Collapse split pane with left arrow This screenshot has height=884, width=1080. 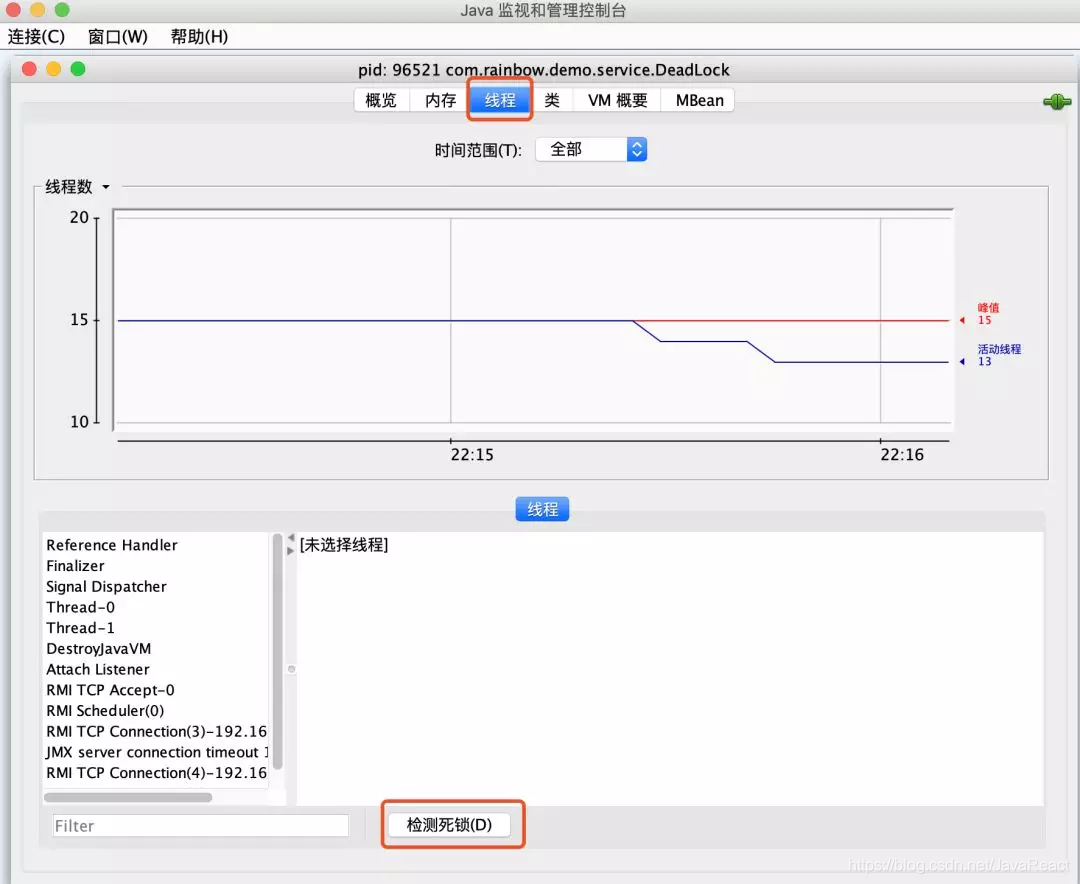[291, 538]
